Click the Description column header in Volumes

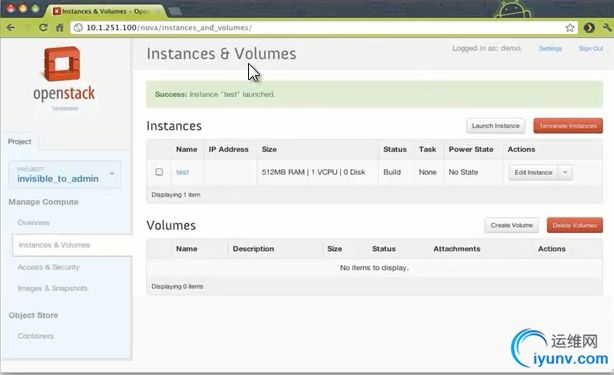pos(253,249)
